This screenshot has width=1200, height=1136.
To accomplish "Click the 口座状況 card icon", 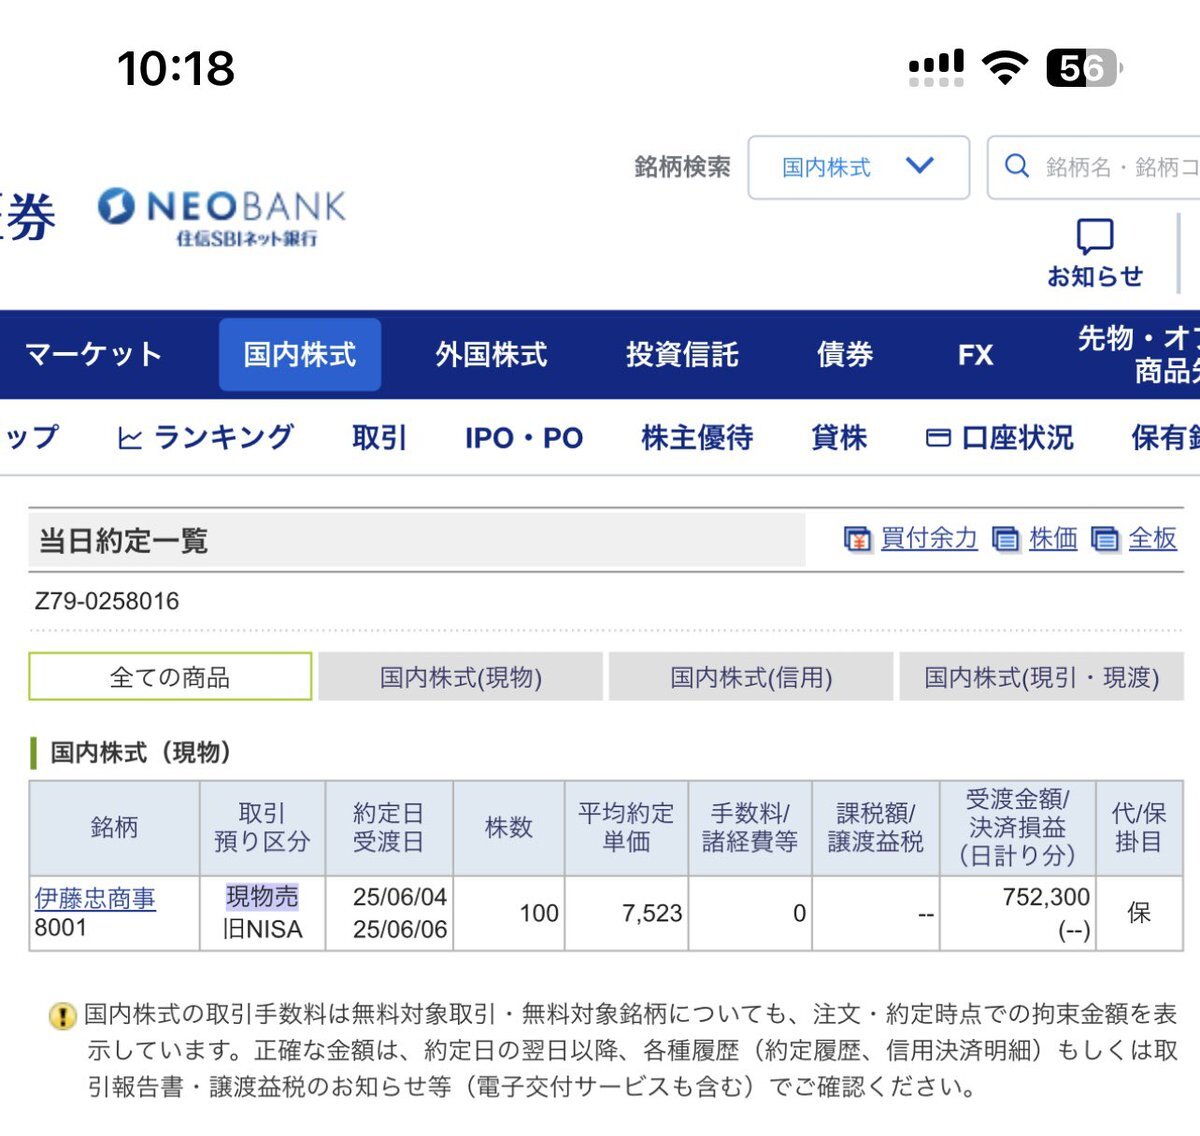I will click(938, 438).
